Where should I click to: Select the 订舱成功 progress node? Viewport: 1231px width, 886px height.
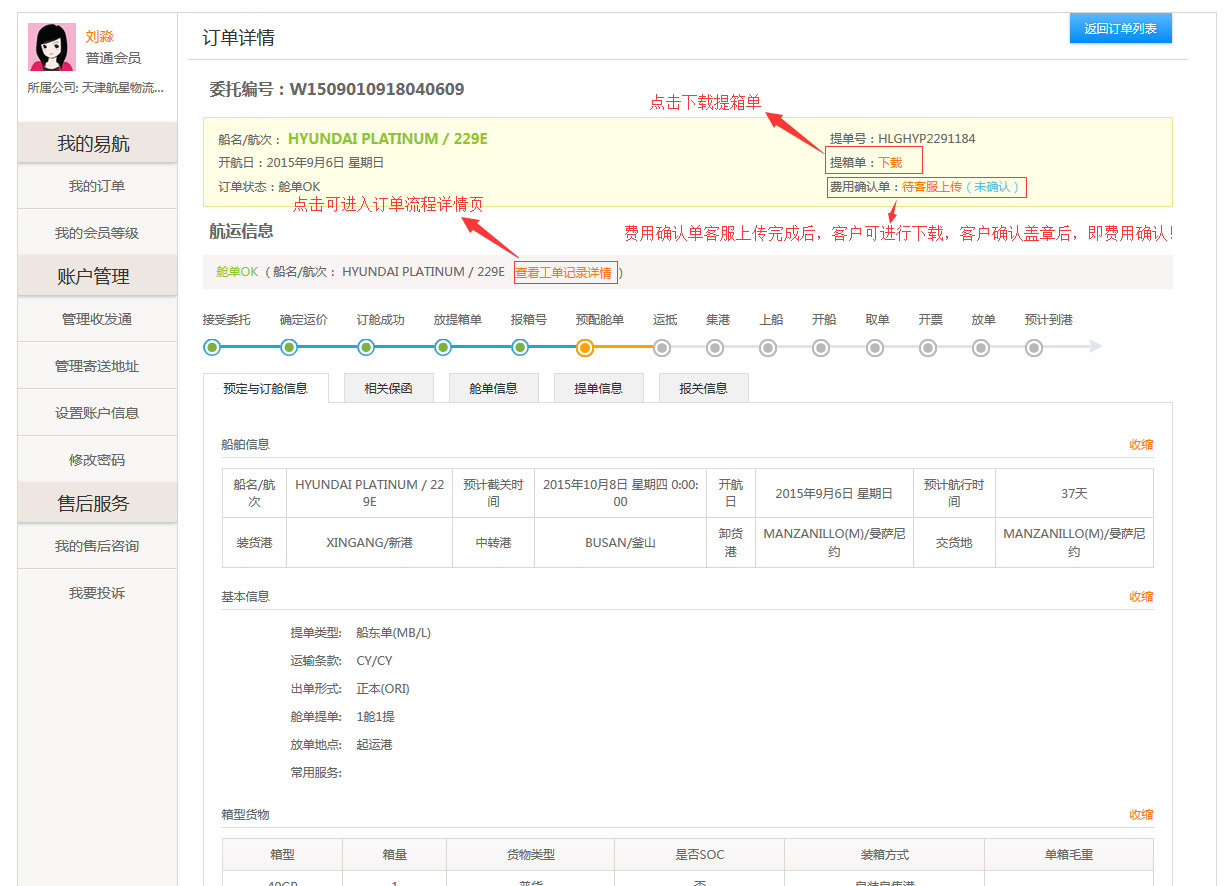coord(366,347)
